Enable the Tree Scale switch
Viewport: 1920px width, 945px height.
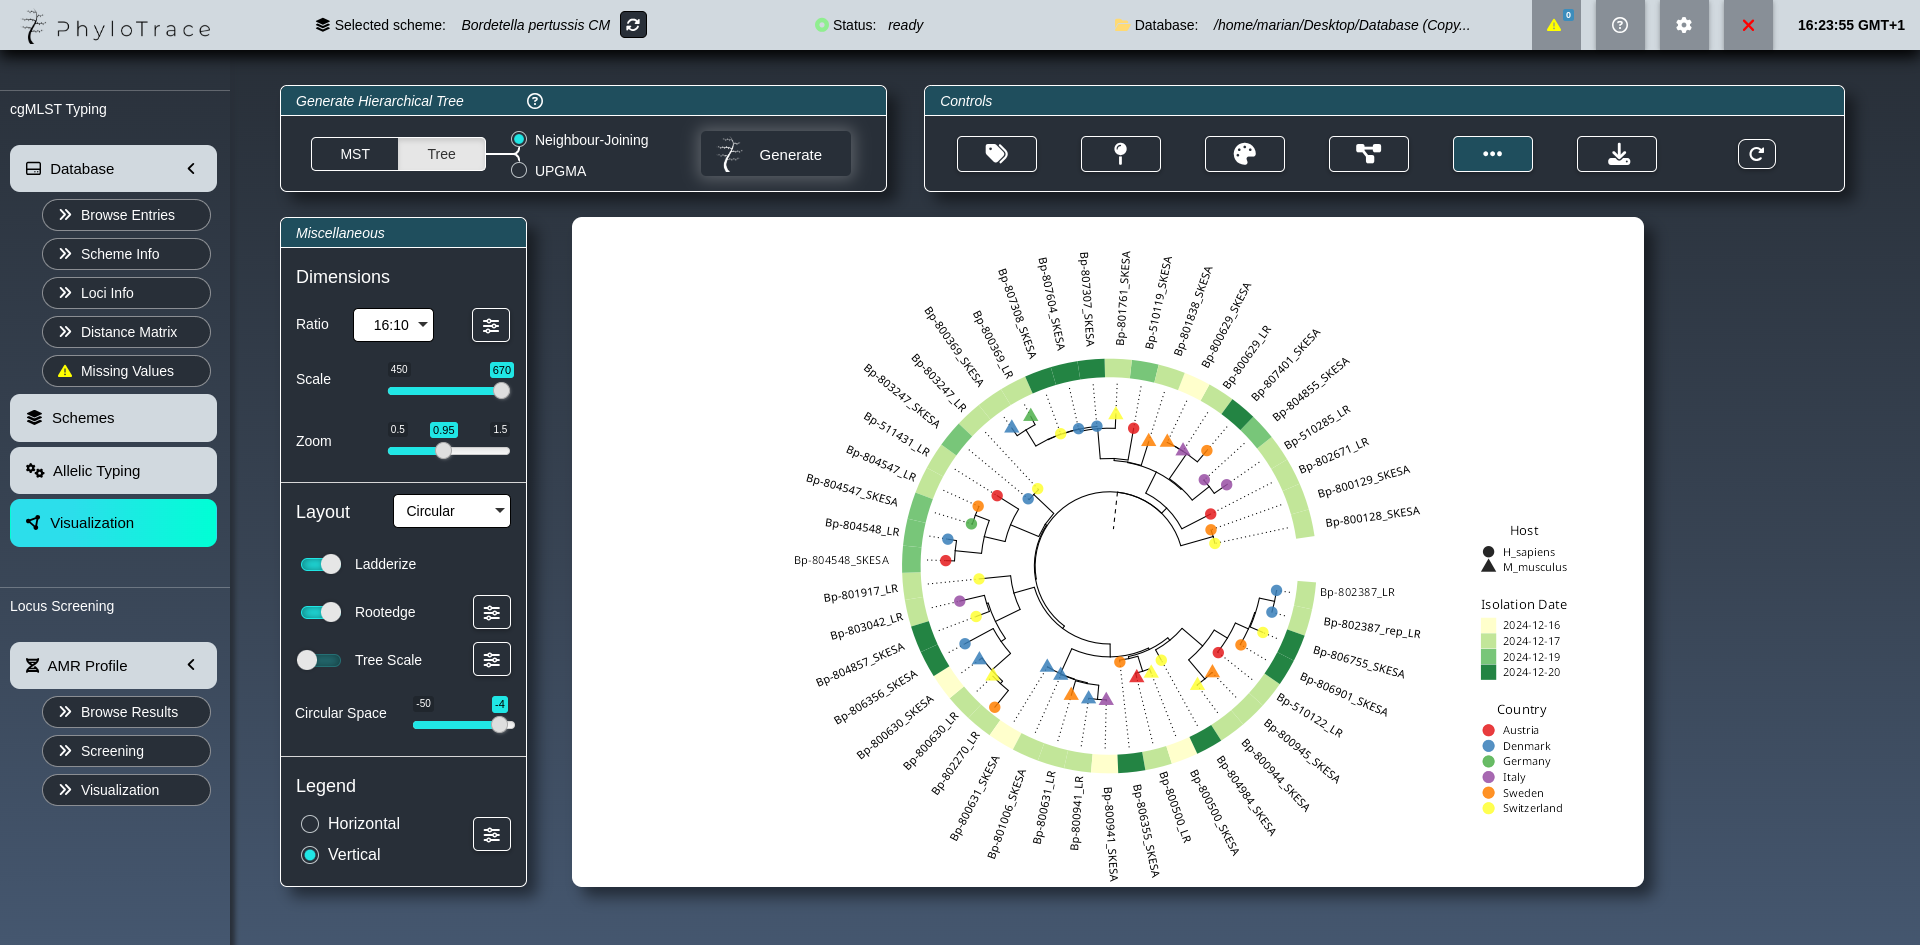tap(319, 660)
